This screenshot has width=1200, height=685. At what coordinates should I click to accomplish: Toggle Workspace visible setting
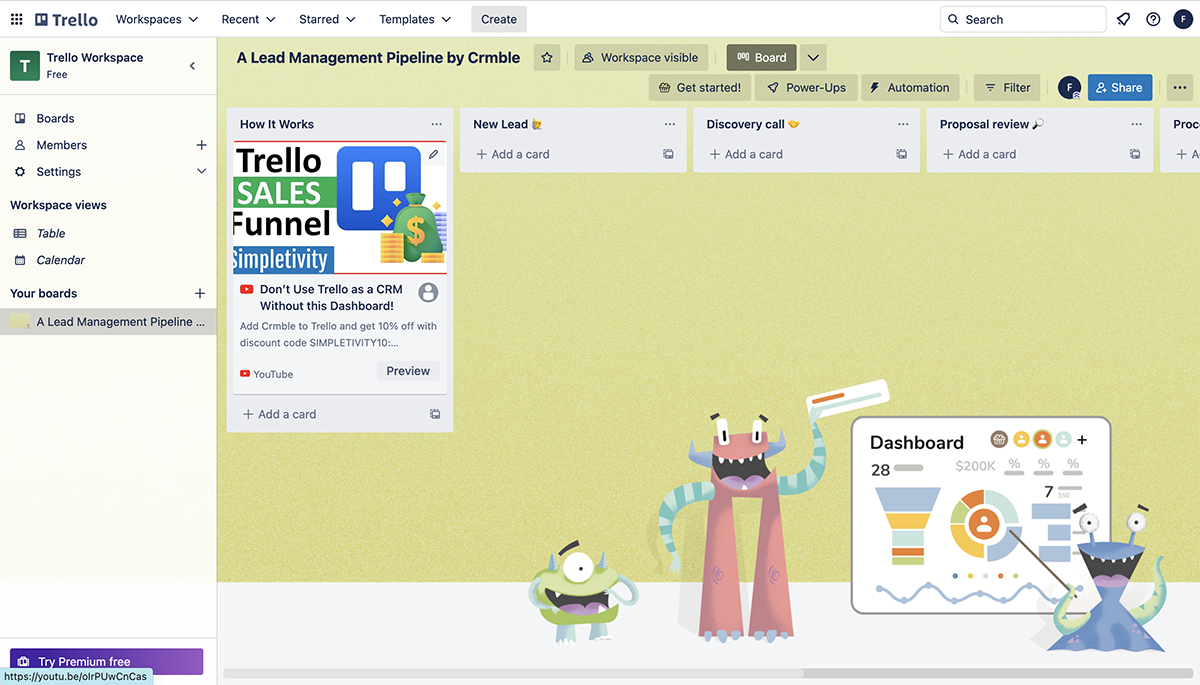click(x=641, y=57)
